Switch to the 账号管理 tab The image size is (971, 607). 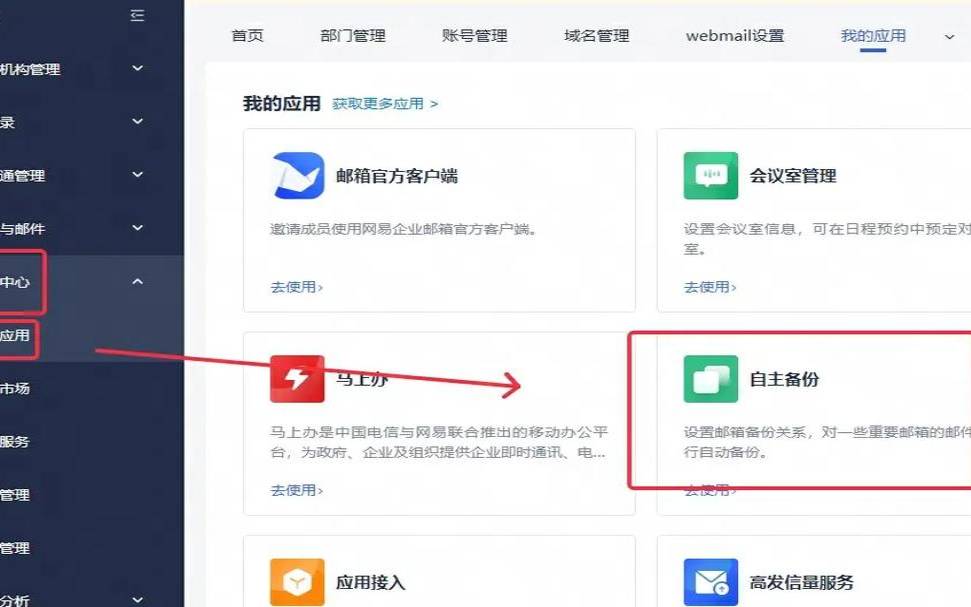pyautogui.click(x=475, y=35)
